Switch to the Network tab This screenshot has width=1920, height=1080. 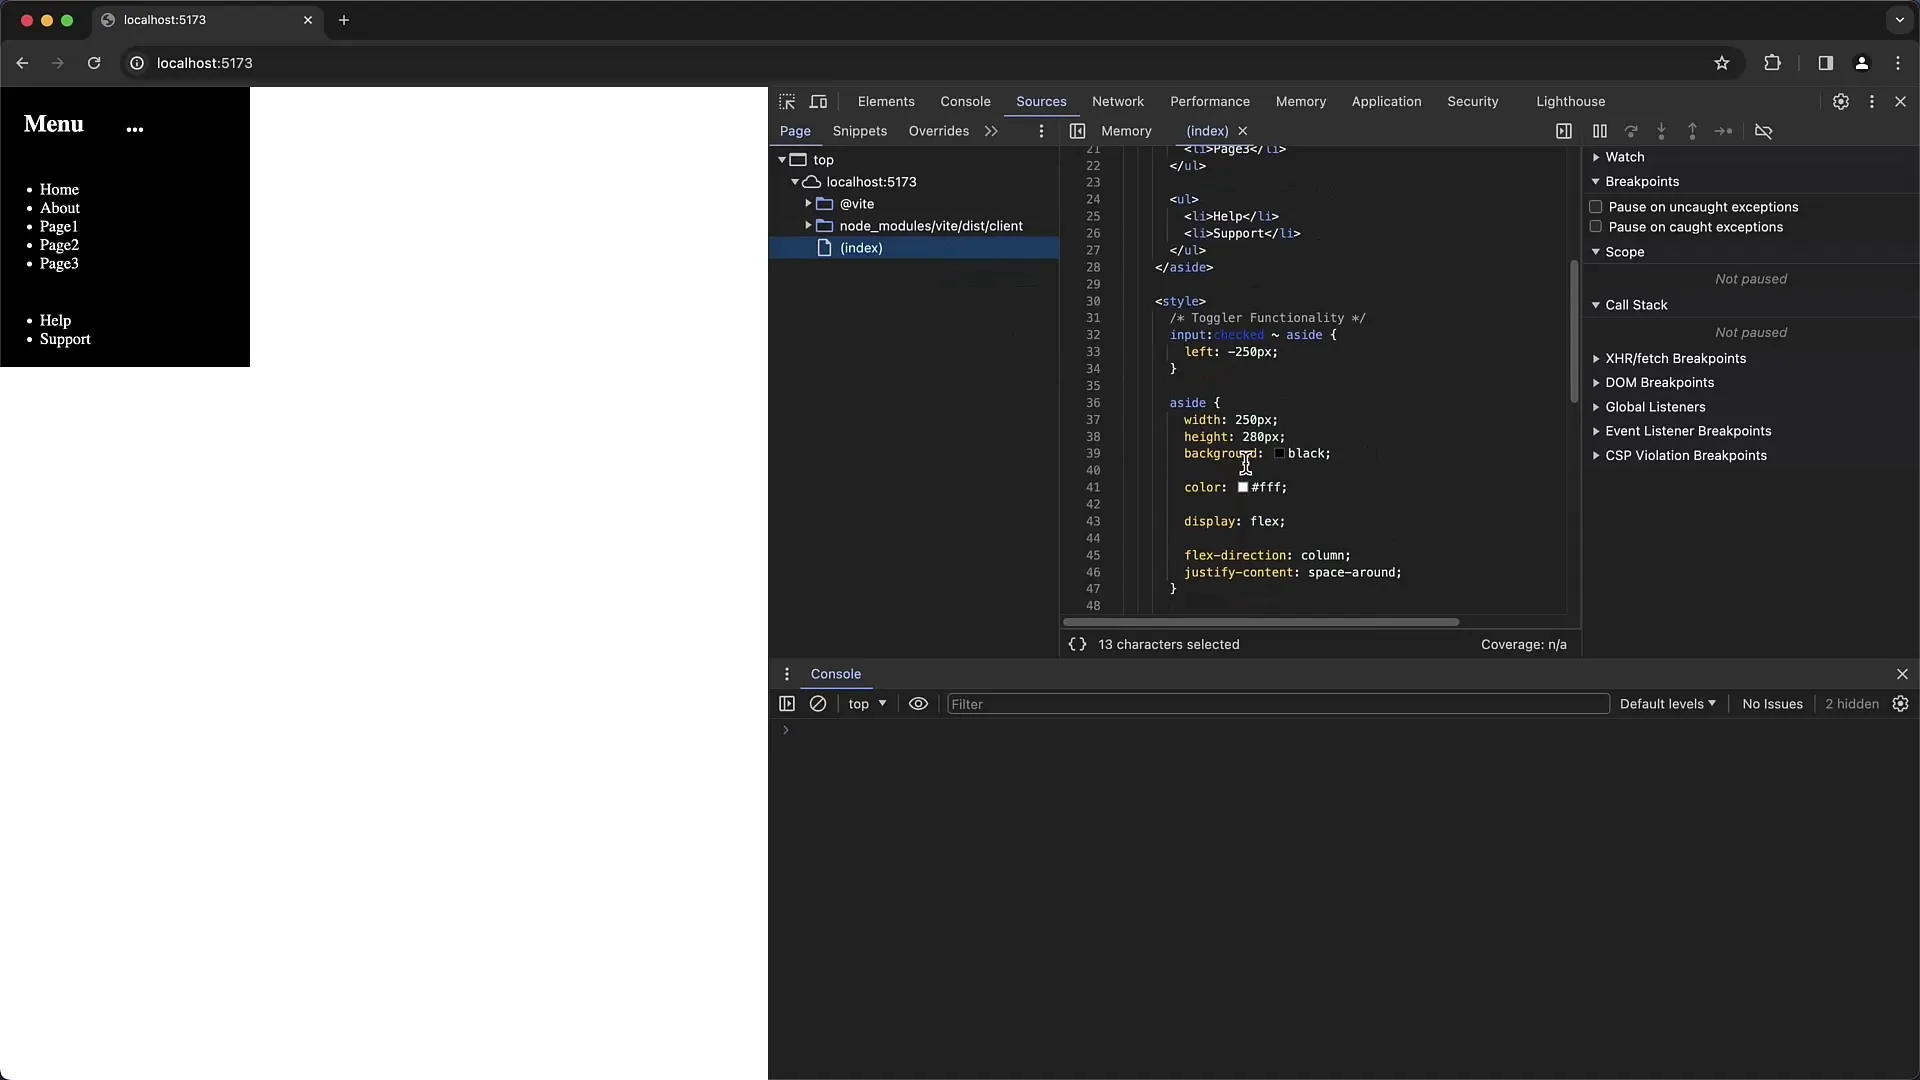pyautogui.click(x=1118, y=101)
